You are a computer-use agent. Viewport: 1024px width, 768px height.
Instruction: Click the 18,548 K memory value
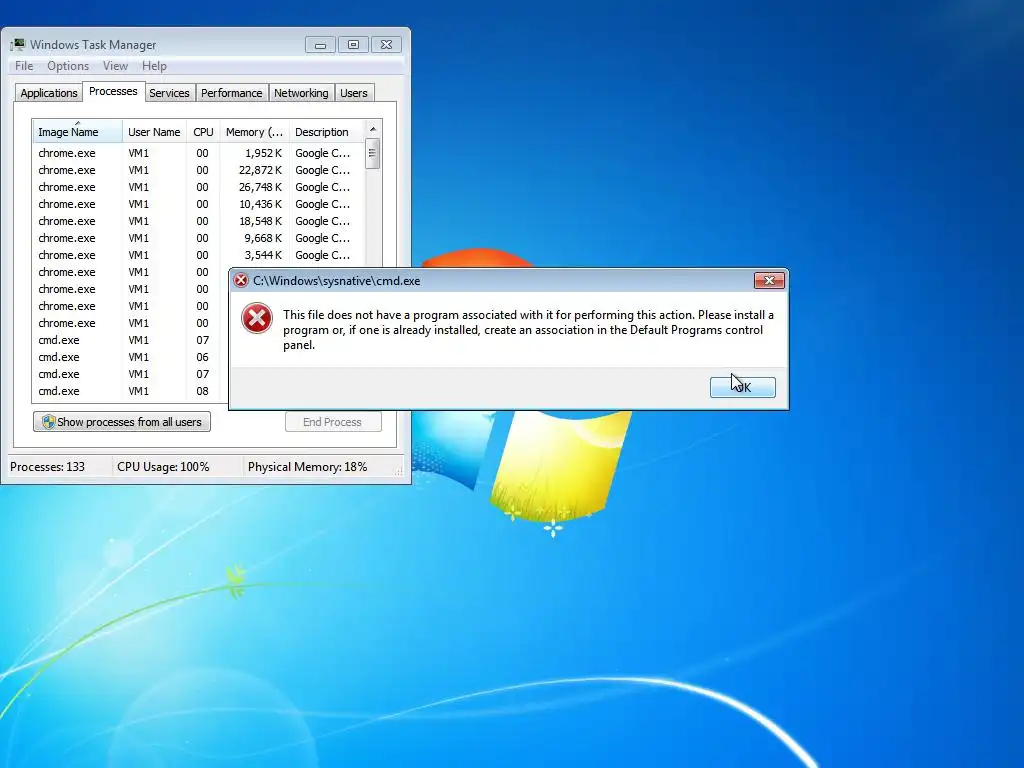[x=260, y=221]
